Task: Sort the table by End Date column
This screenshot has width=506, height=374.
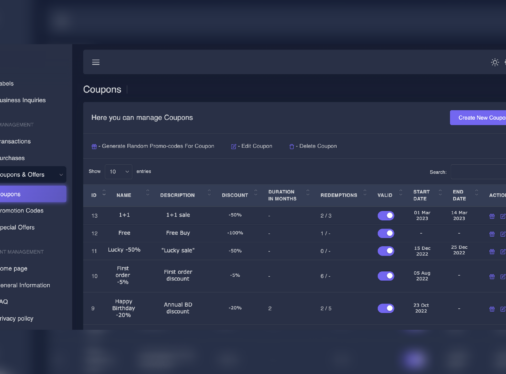Action: [x=476, y=193]
